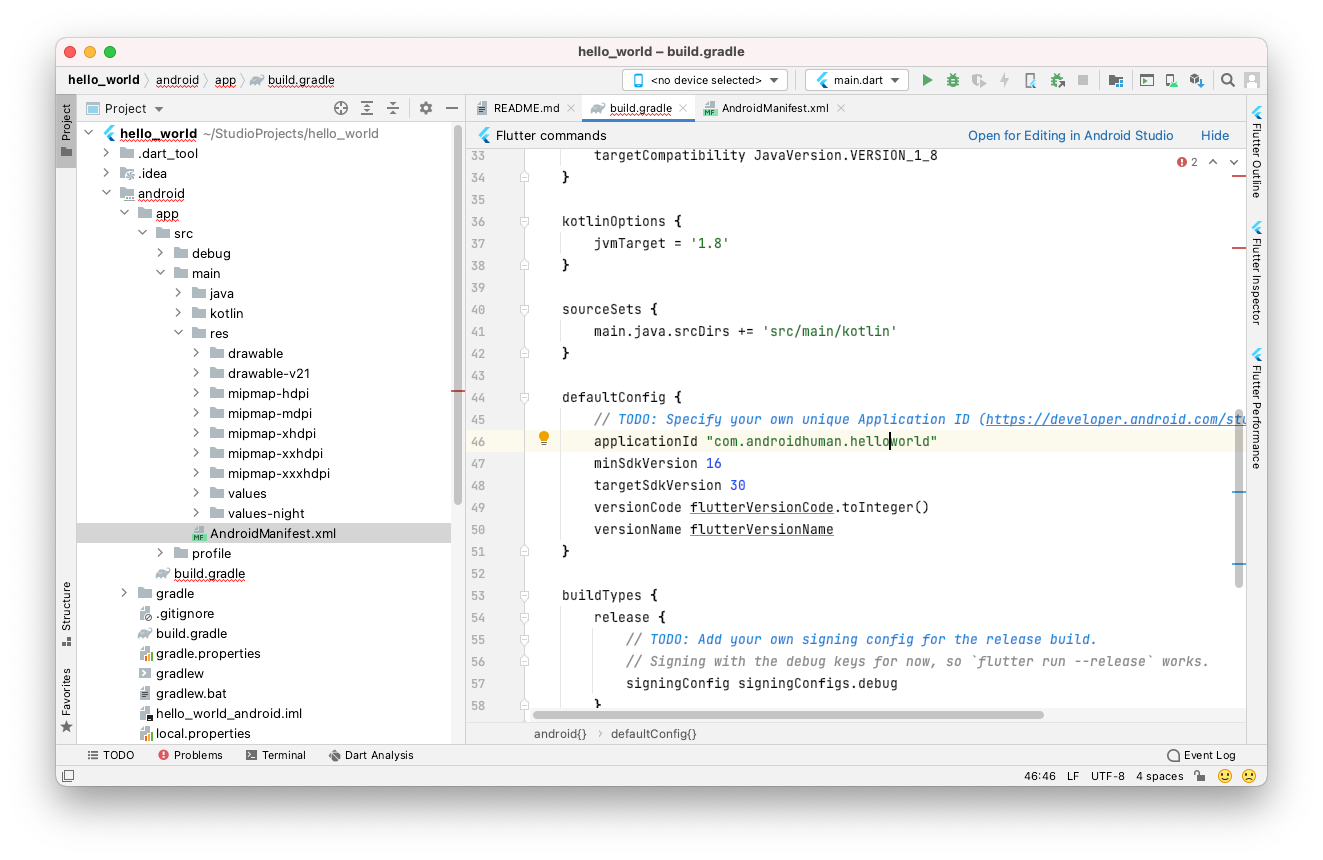Click the Run with Coverage icon
The height and width of the screenshot is (860, 1323).
click(979, 80)
